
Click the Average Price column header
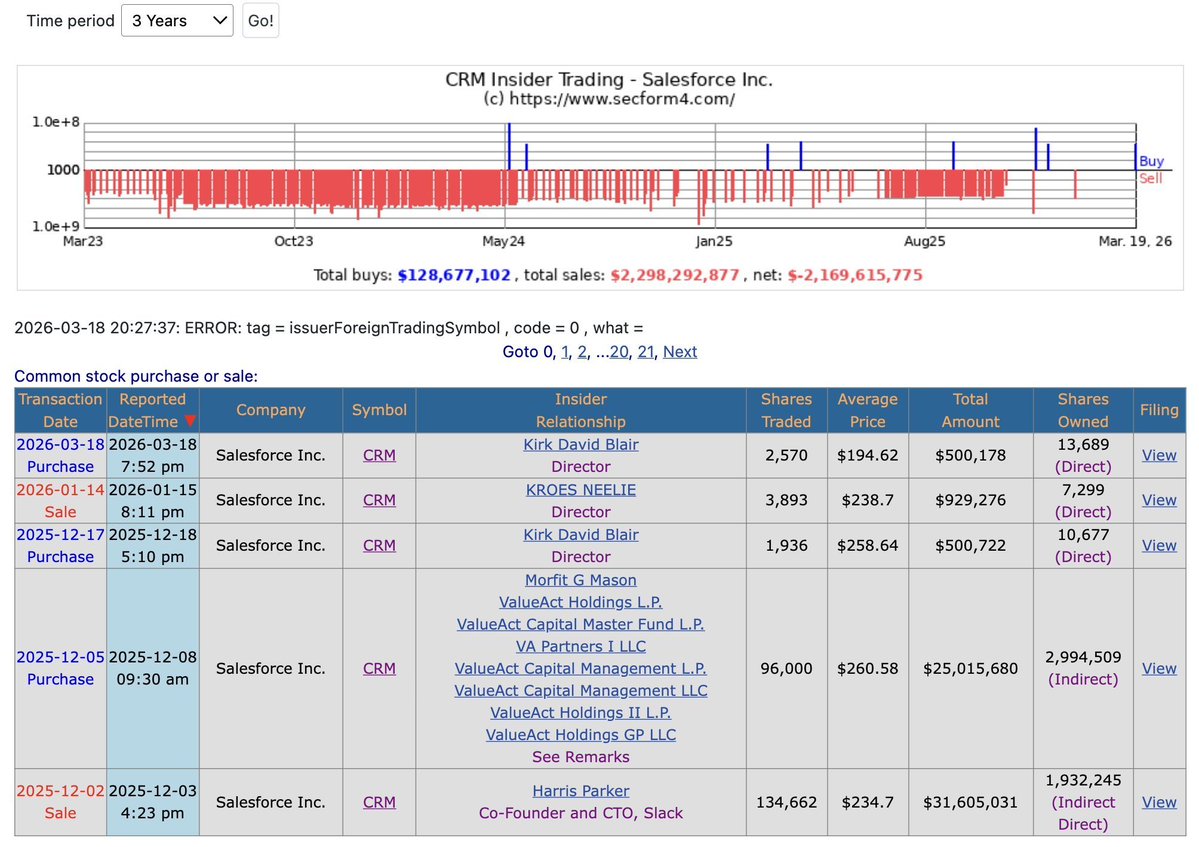coord(867,411)
